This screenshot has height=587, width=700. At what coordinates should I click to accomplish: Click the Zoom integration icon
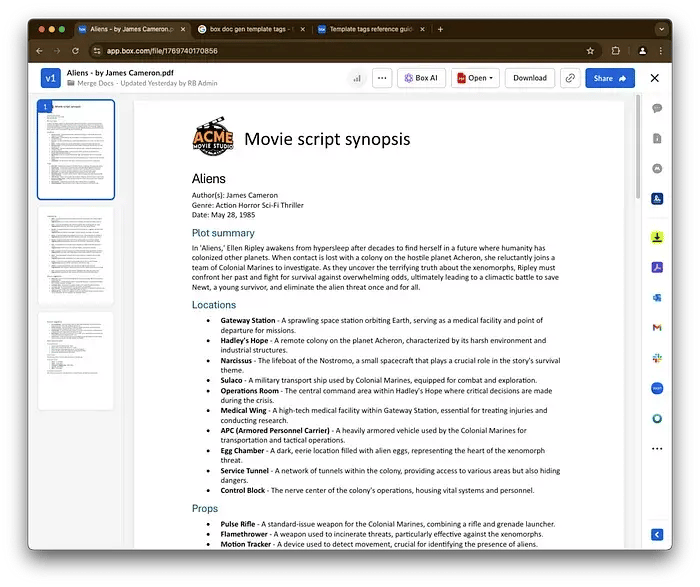(657, 388)
